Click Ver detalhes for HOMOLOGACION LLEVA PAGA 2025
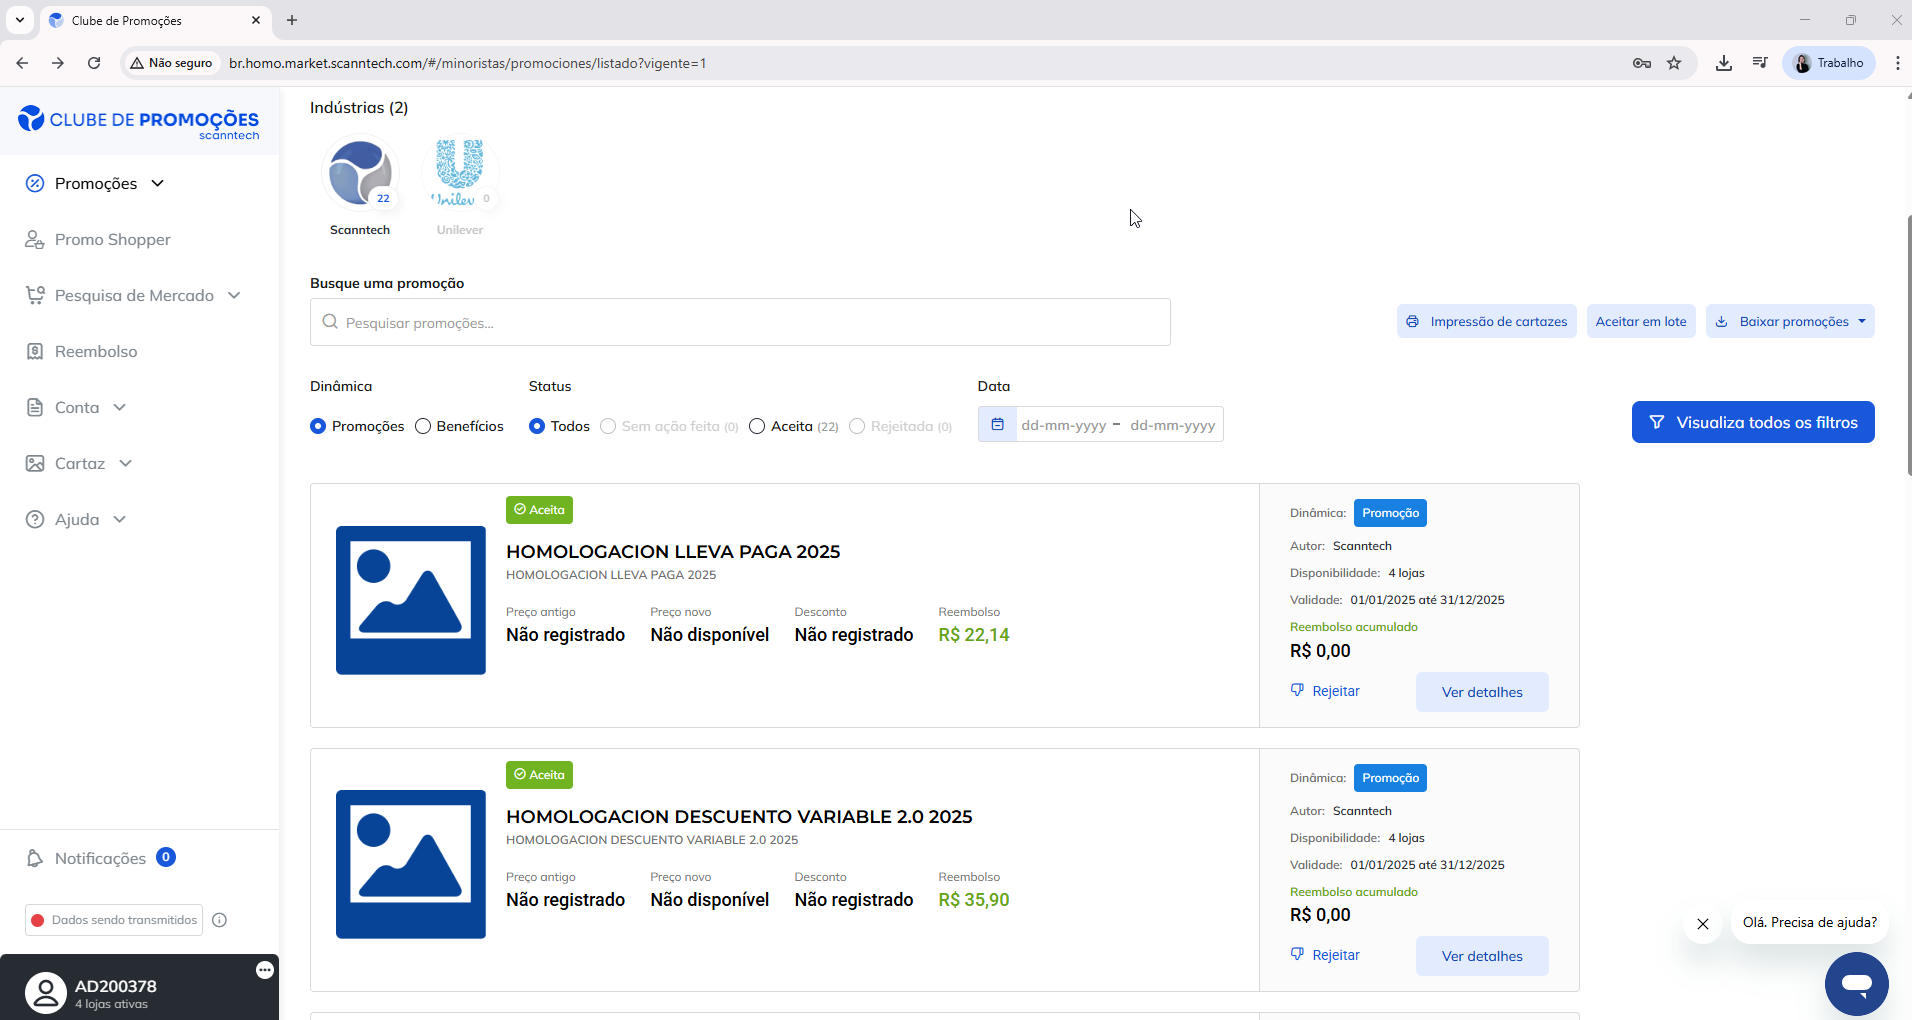This screenshot has width=1912, height=1020. point(1481,692)
